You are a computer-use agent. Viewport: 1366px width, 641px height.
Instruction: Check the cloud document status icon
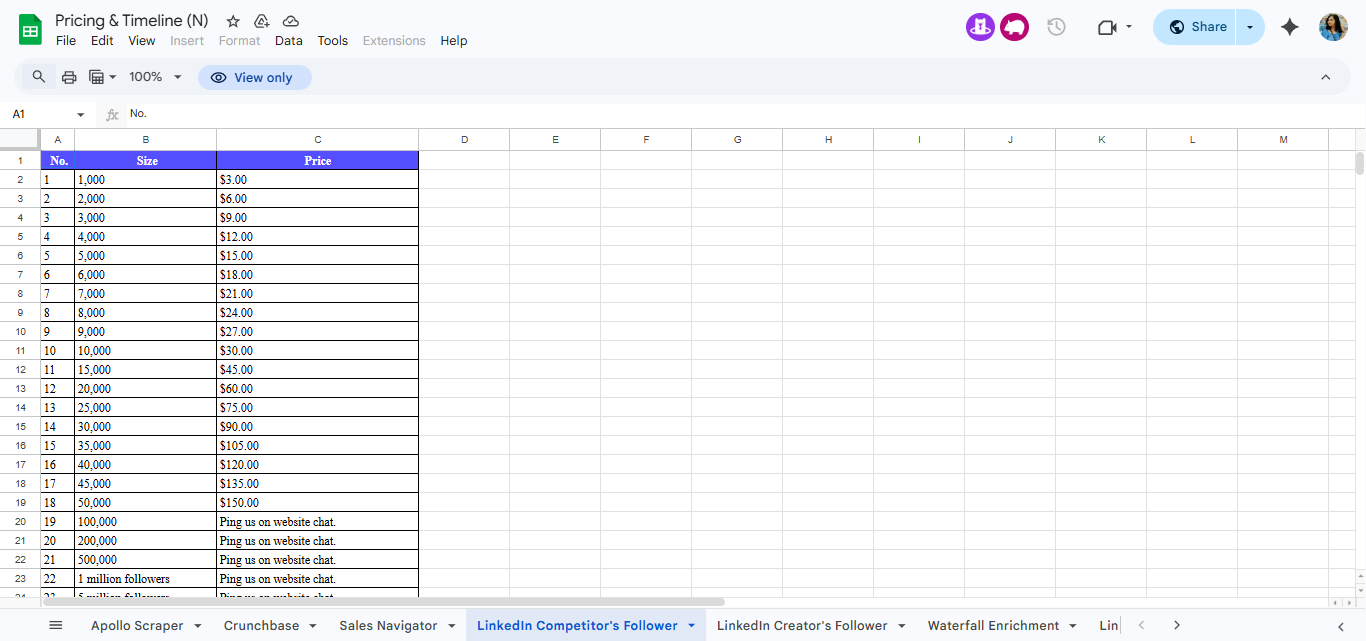pos(291,21)
